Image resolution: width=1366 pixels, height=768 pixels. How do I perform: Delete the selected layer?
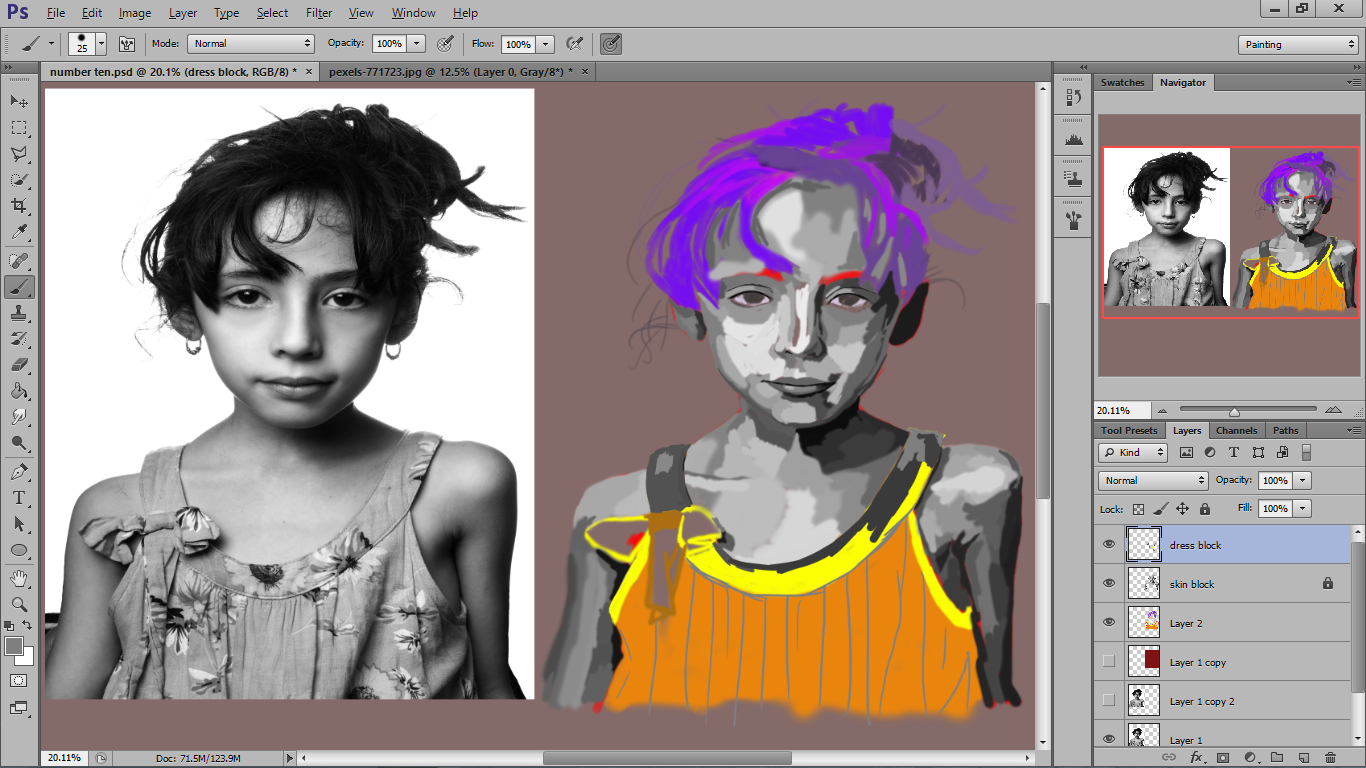(1330, 757)
